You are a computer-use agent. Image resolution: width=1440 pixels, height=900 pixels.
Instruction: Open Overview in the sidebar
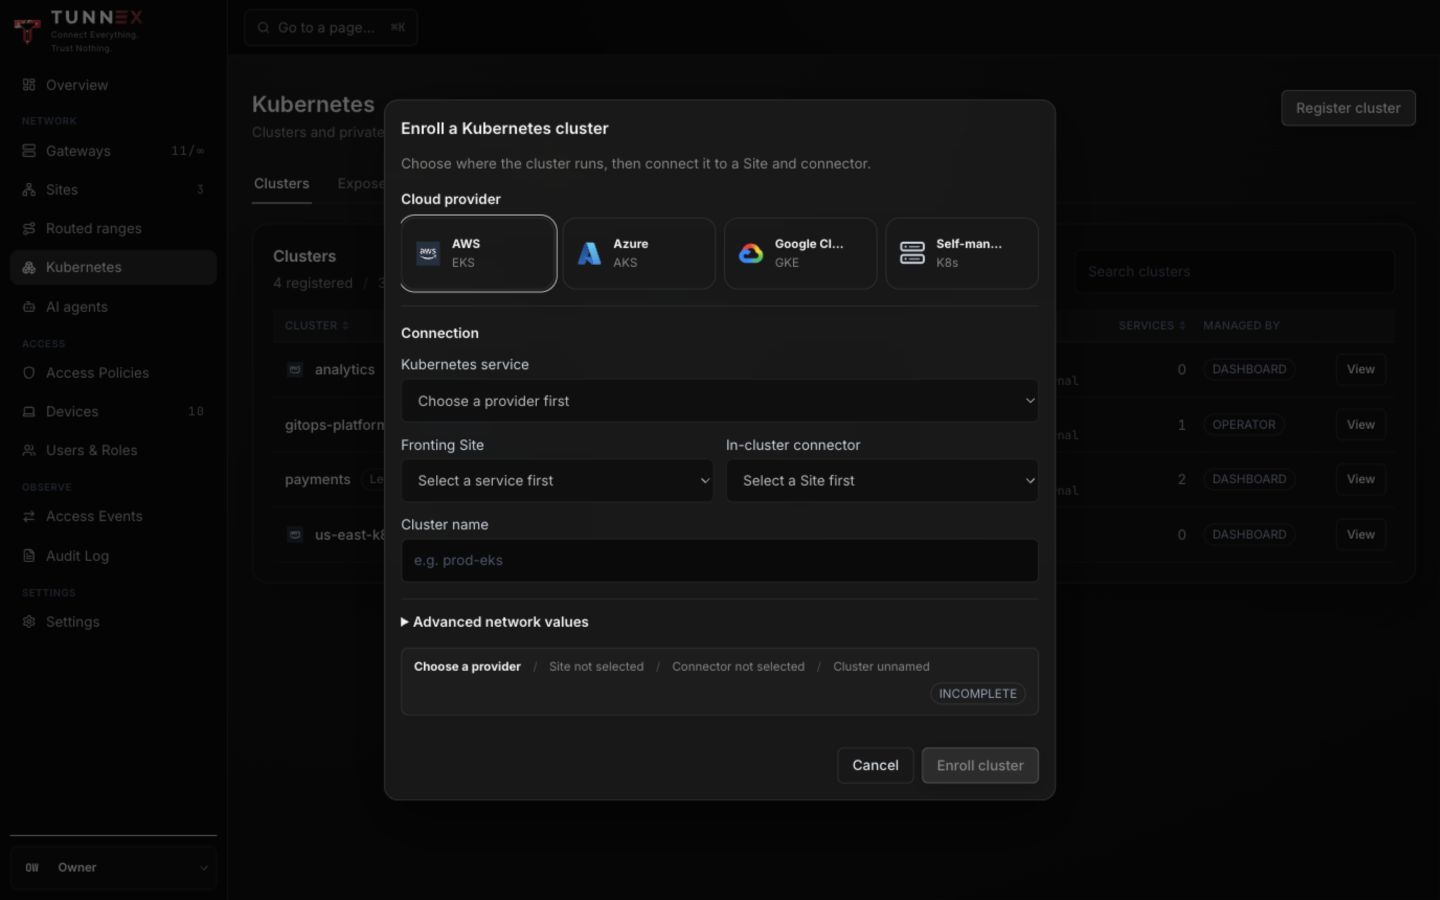[113, 85]
